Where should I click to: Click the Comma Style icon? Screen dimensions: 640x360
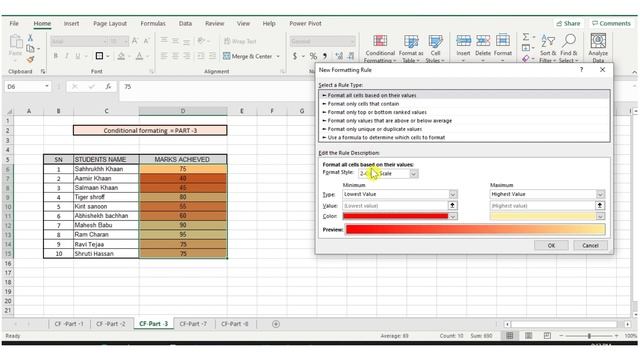325,56
